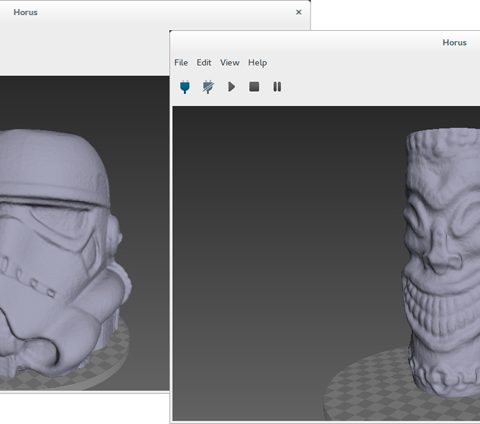The width and height of the screenshot is (480, 424).
Task: Open the Help menu
Action: (x=257, y=63)
